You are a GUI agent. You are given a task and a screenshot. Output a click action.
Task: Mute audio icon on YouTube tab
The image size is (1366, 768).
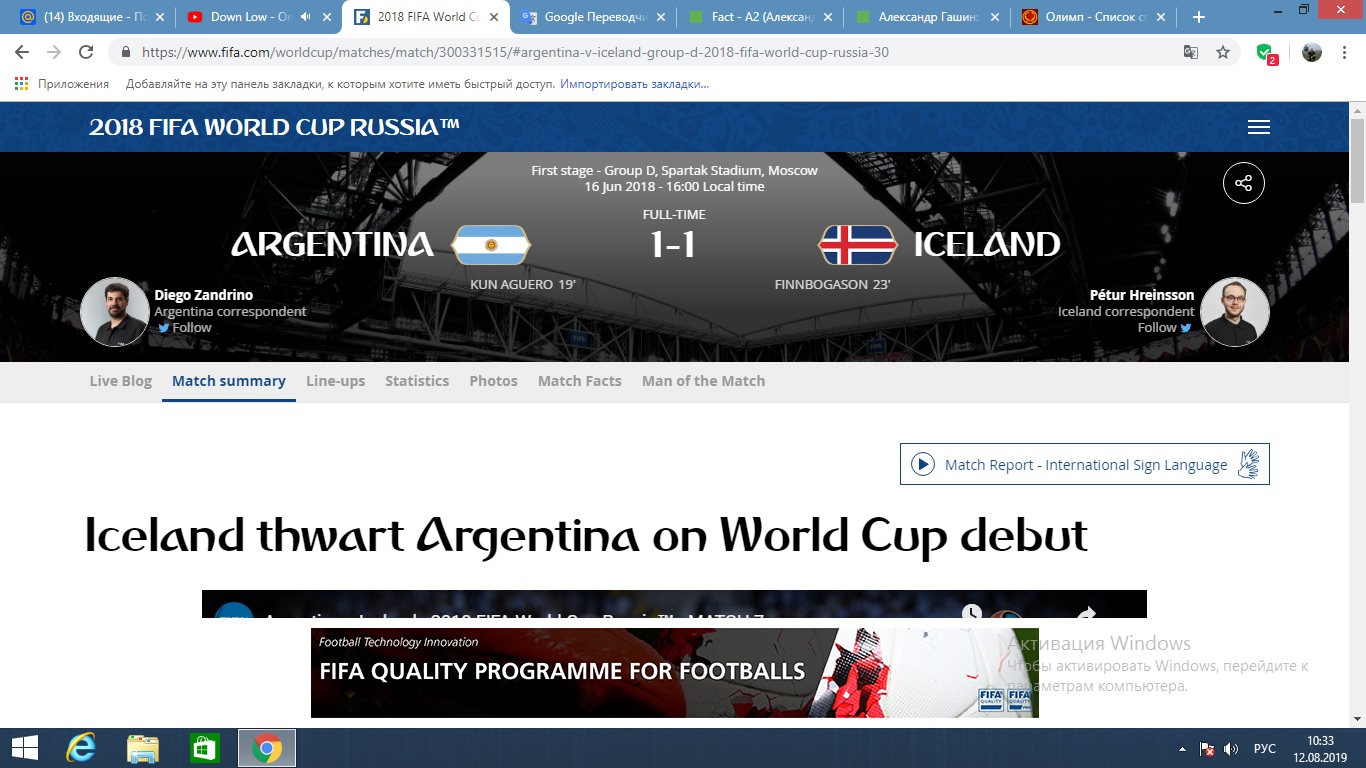coord(305,17)
